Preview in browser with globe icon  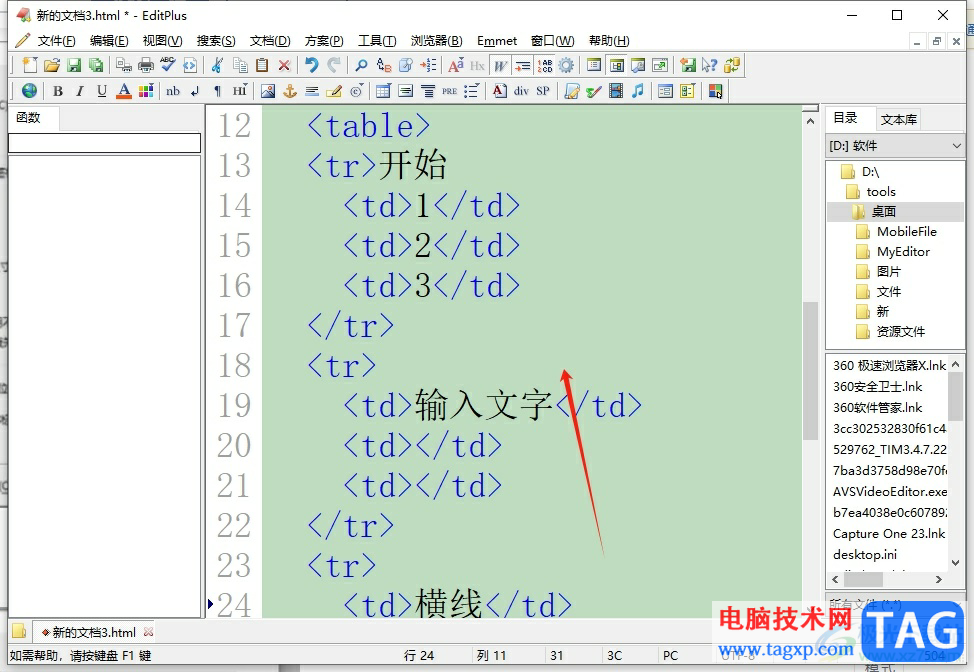29,91
